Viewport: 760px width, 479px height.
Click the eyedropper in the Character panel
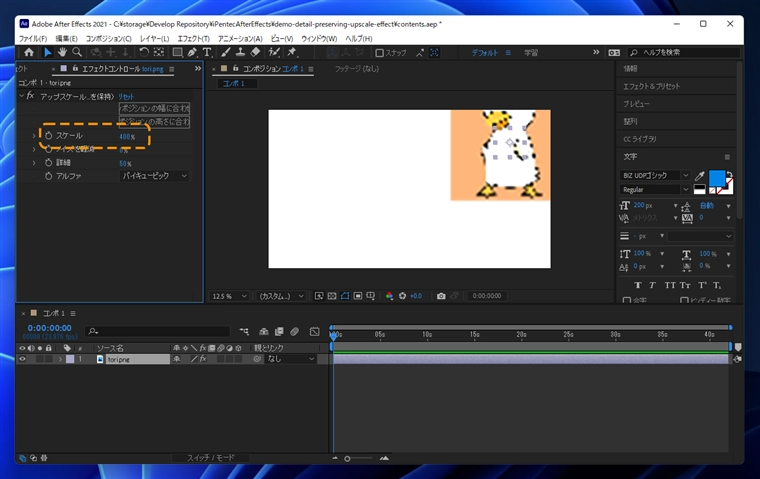(699, 176)
